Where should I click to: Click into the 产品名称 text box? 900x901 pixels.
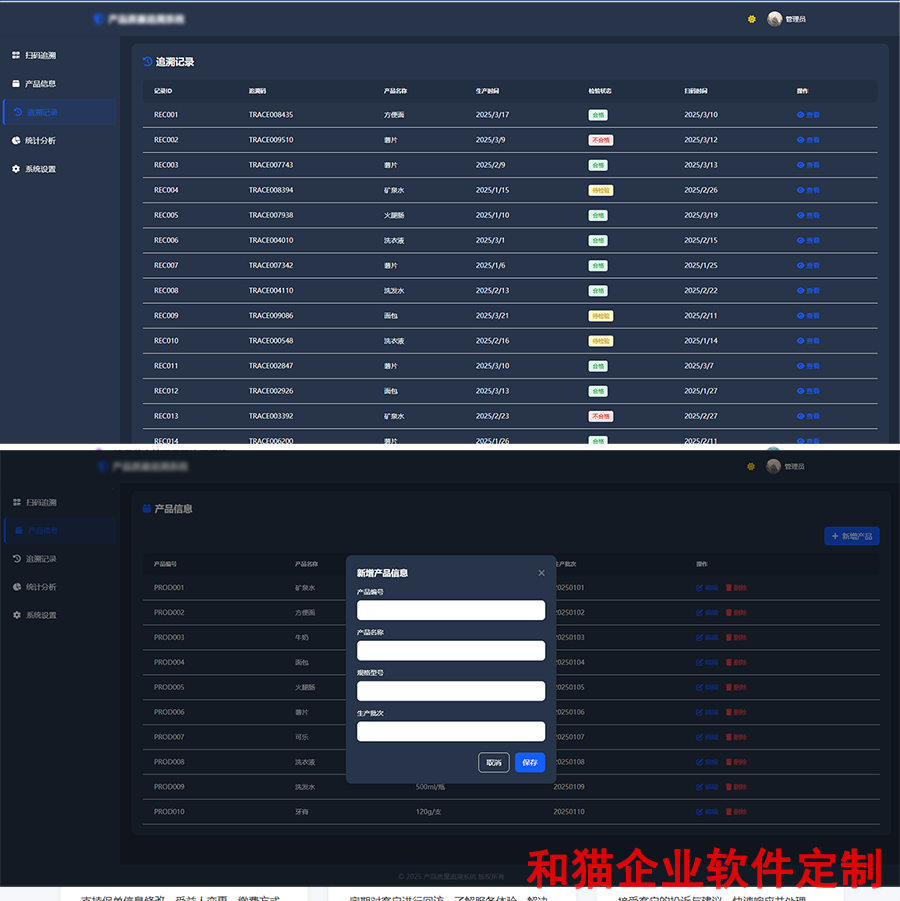(451, 651)
